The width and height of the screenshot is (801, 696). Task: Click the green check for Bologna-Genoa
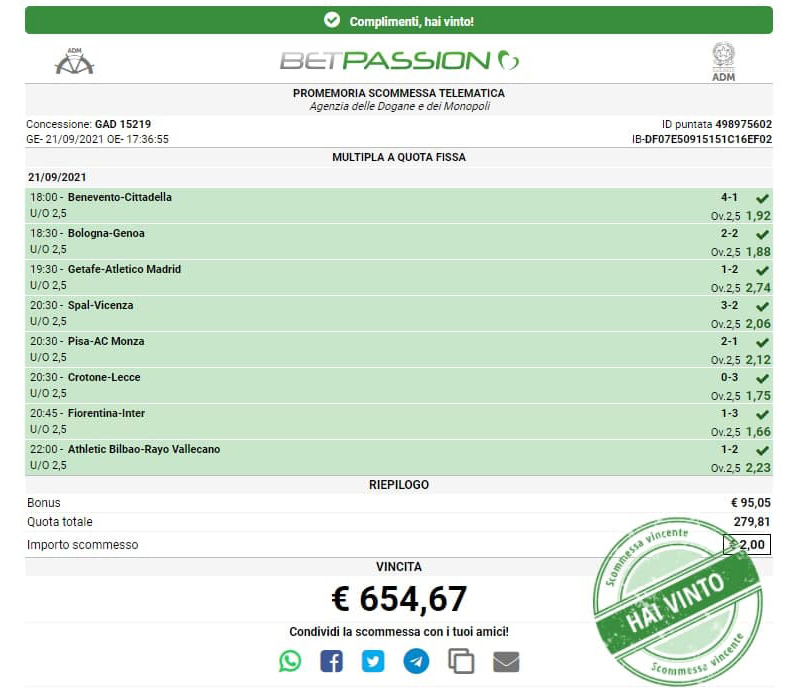coord(762,235)
